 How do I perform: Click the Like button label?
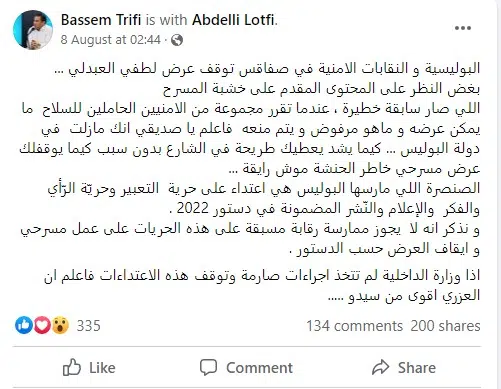[x=102, y=368]
